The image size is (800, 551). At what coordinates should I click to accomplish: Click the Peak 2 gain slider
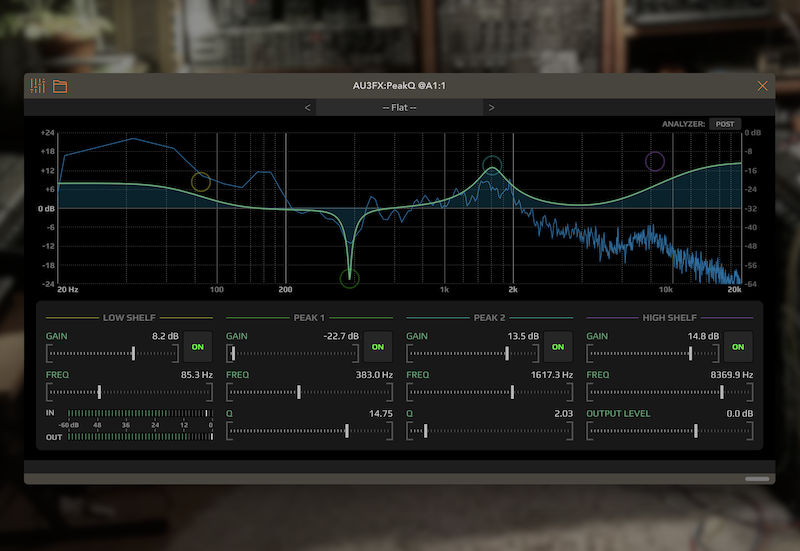point(472,353)
